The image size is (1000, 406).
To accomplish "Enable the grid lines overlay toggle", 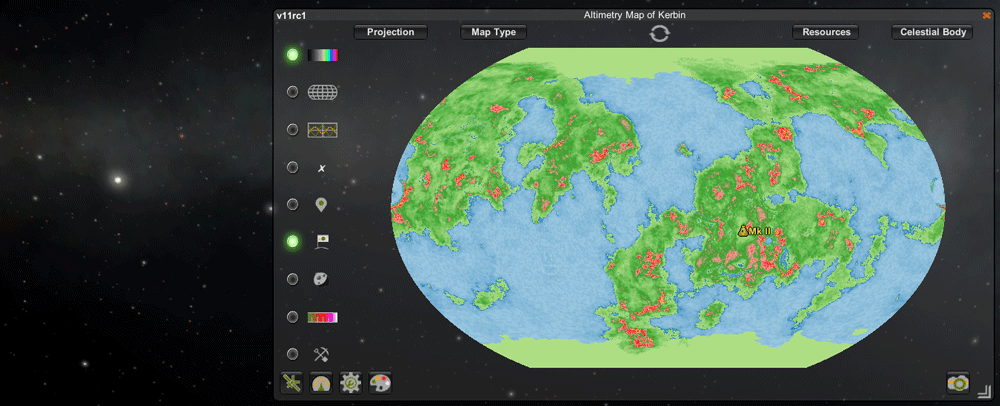I will (x=293, y=92).
